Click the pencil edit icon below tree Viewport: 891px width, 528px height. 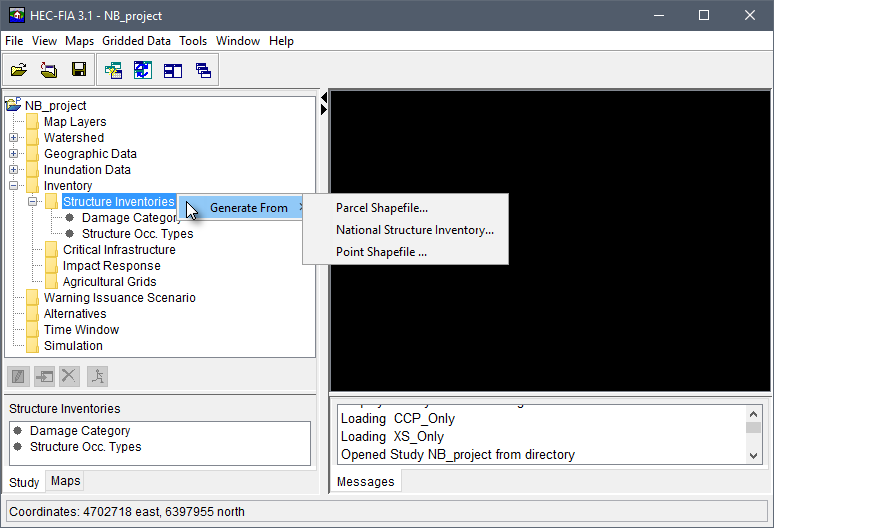[19, 376]
